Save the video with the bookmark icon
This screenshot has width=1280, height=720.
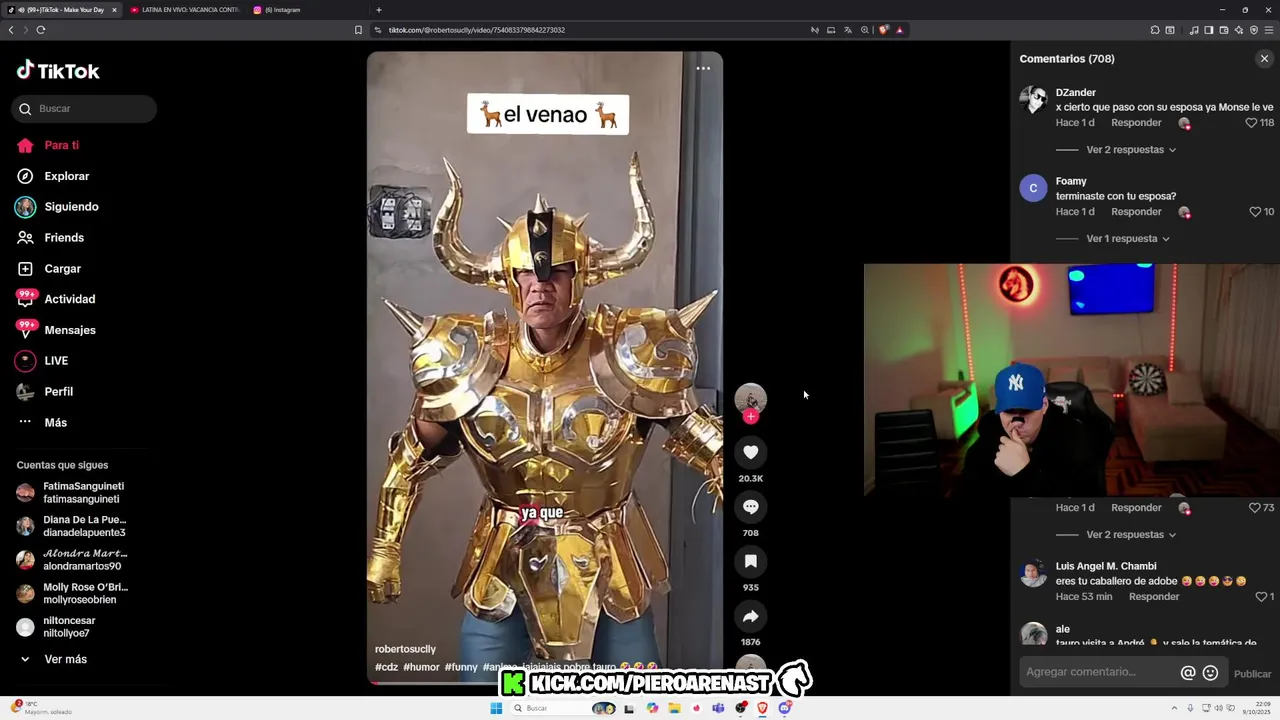(x=751, y=562)
